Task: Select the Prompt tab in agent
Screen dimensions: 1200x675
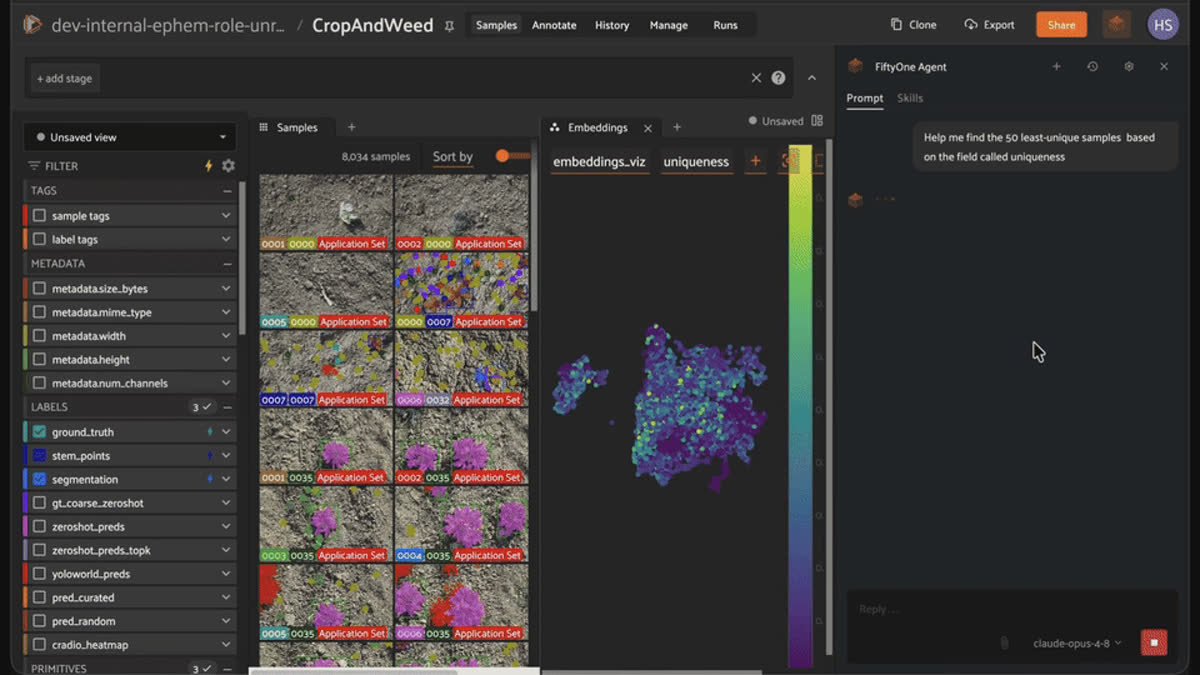Action: [865, 98]
